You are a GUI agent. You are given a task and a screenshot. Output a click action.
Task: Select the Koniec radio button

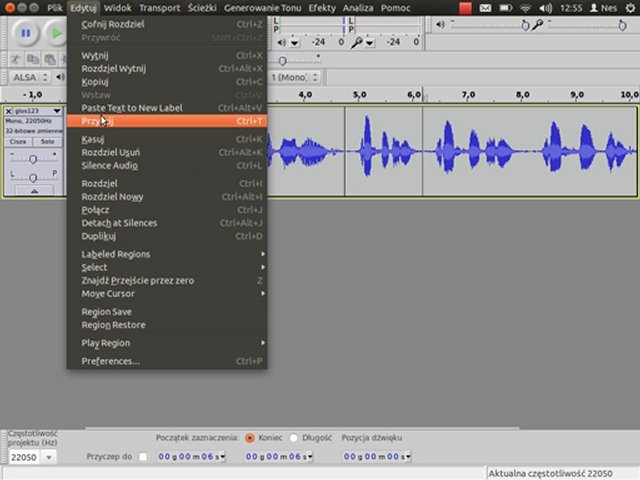coord(249,438)
